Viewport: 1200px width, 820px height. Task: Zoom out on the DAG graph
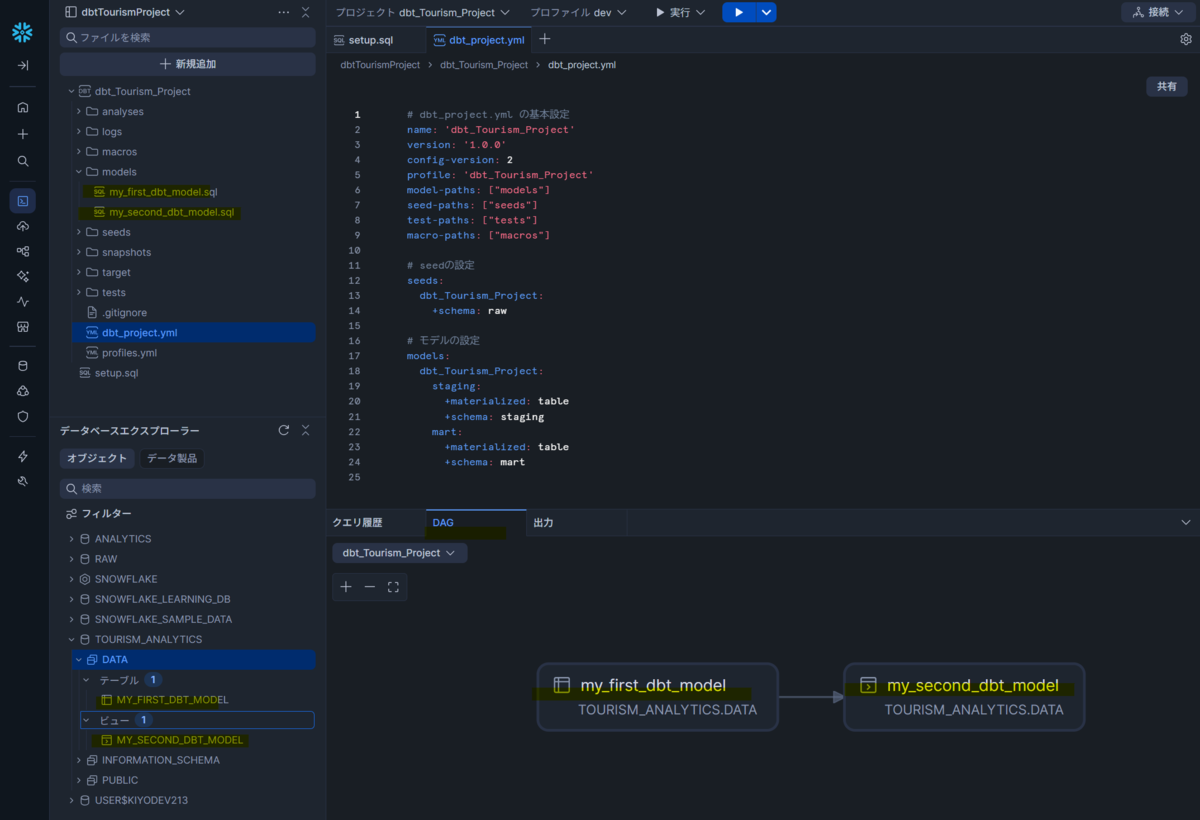(x=369, y=587)
